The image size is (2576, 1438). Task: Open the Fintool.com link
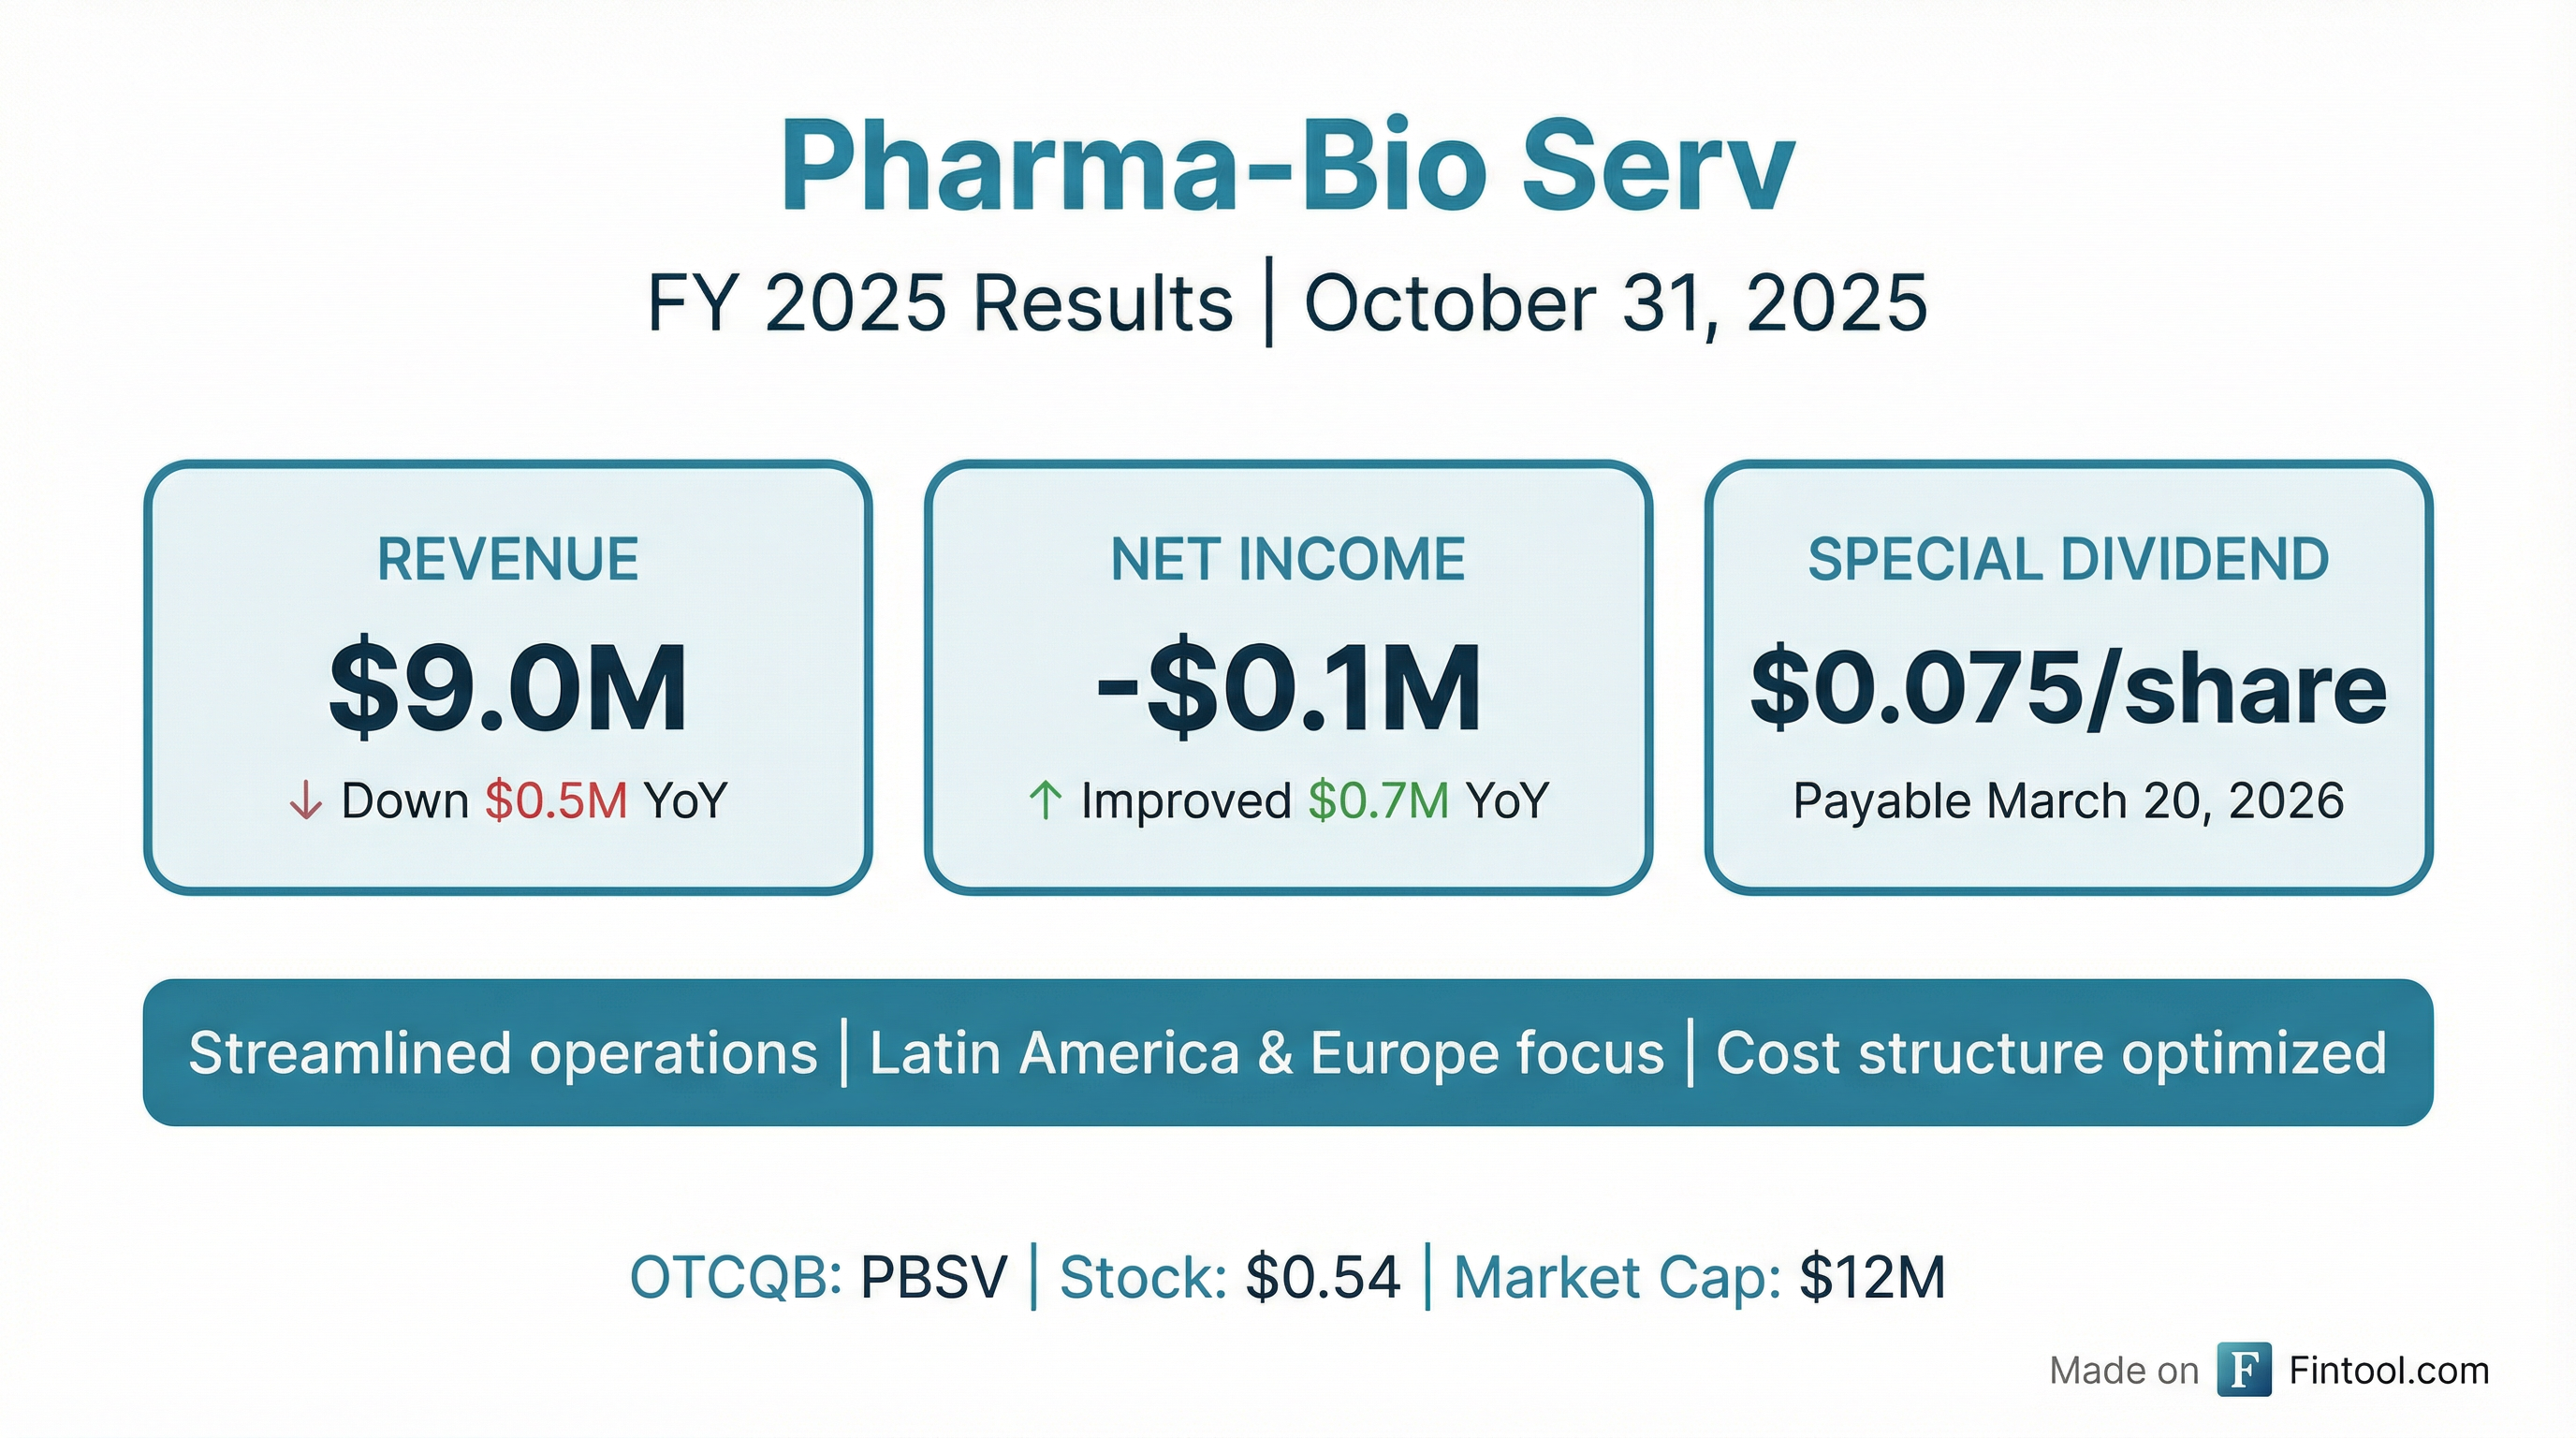point(2388,1370)
